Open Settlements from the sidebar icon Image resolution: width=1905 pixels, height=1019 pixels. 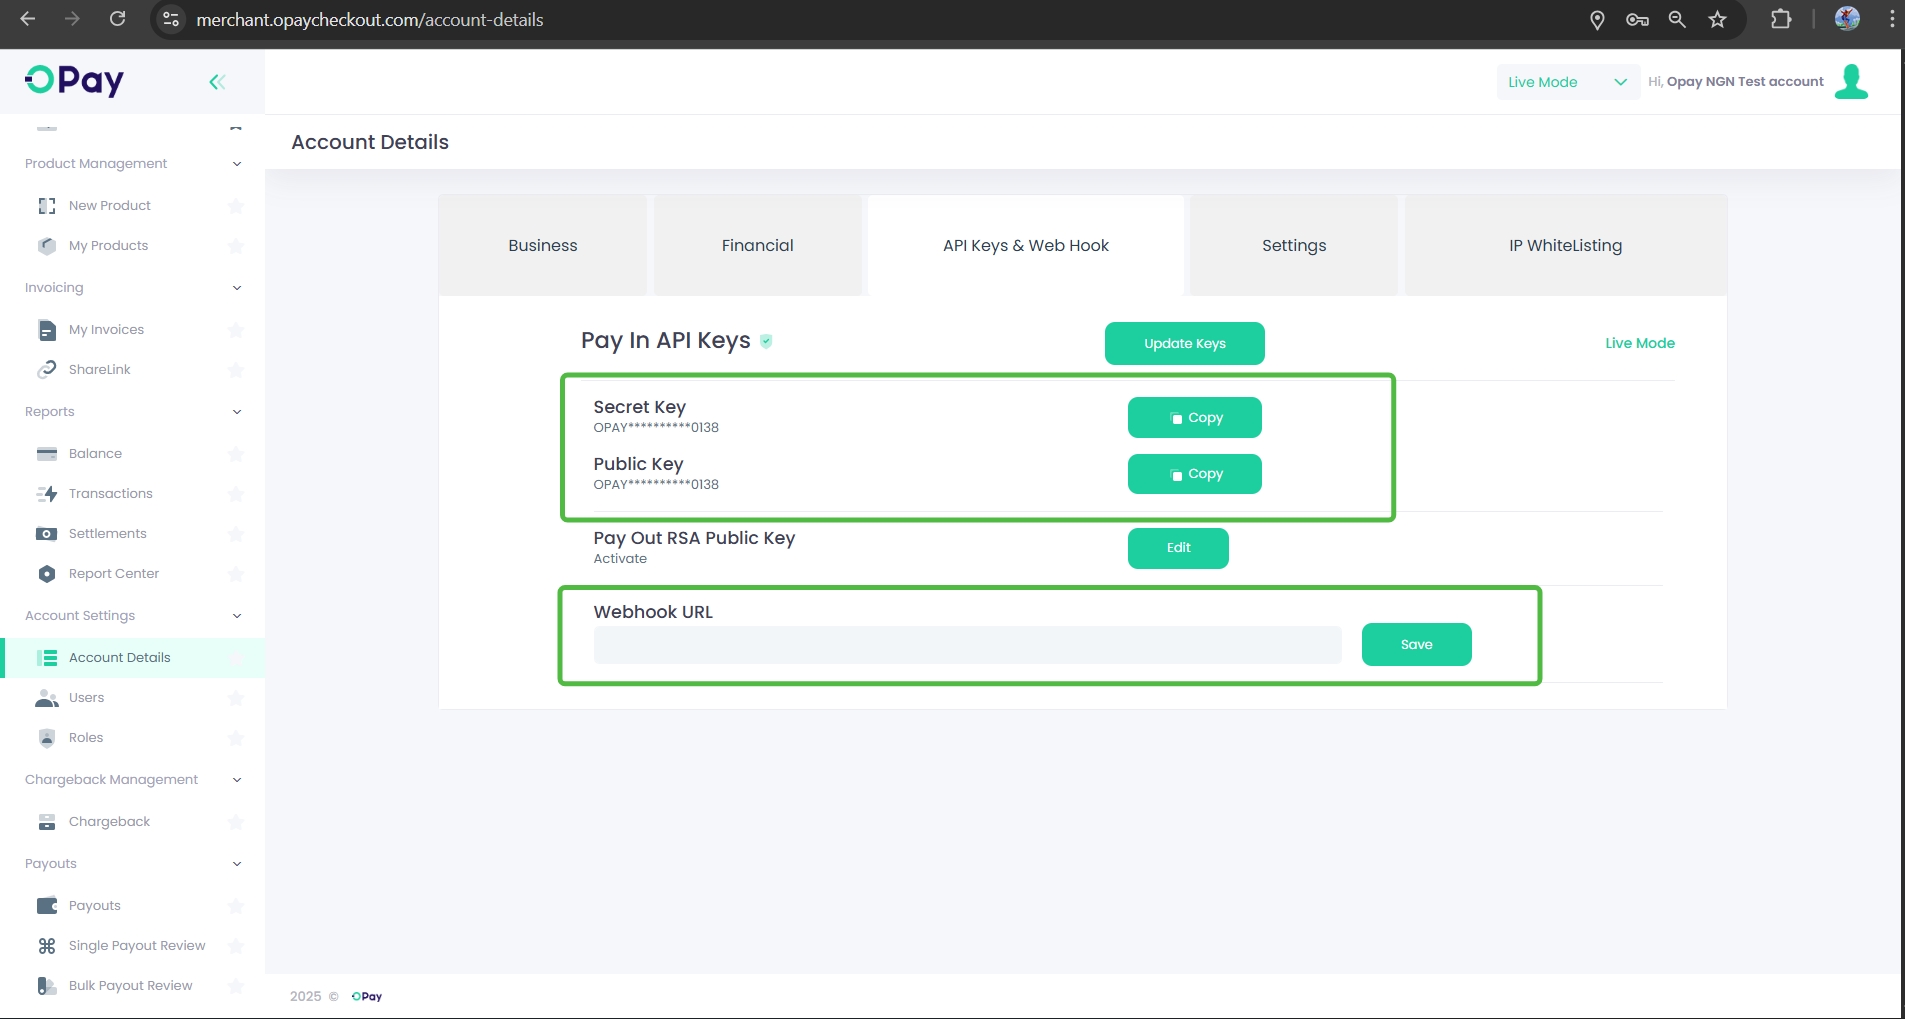(47, 534)
